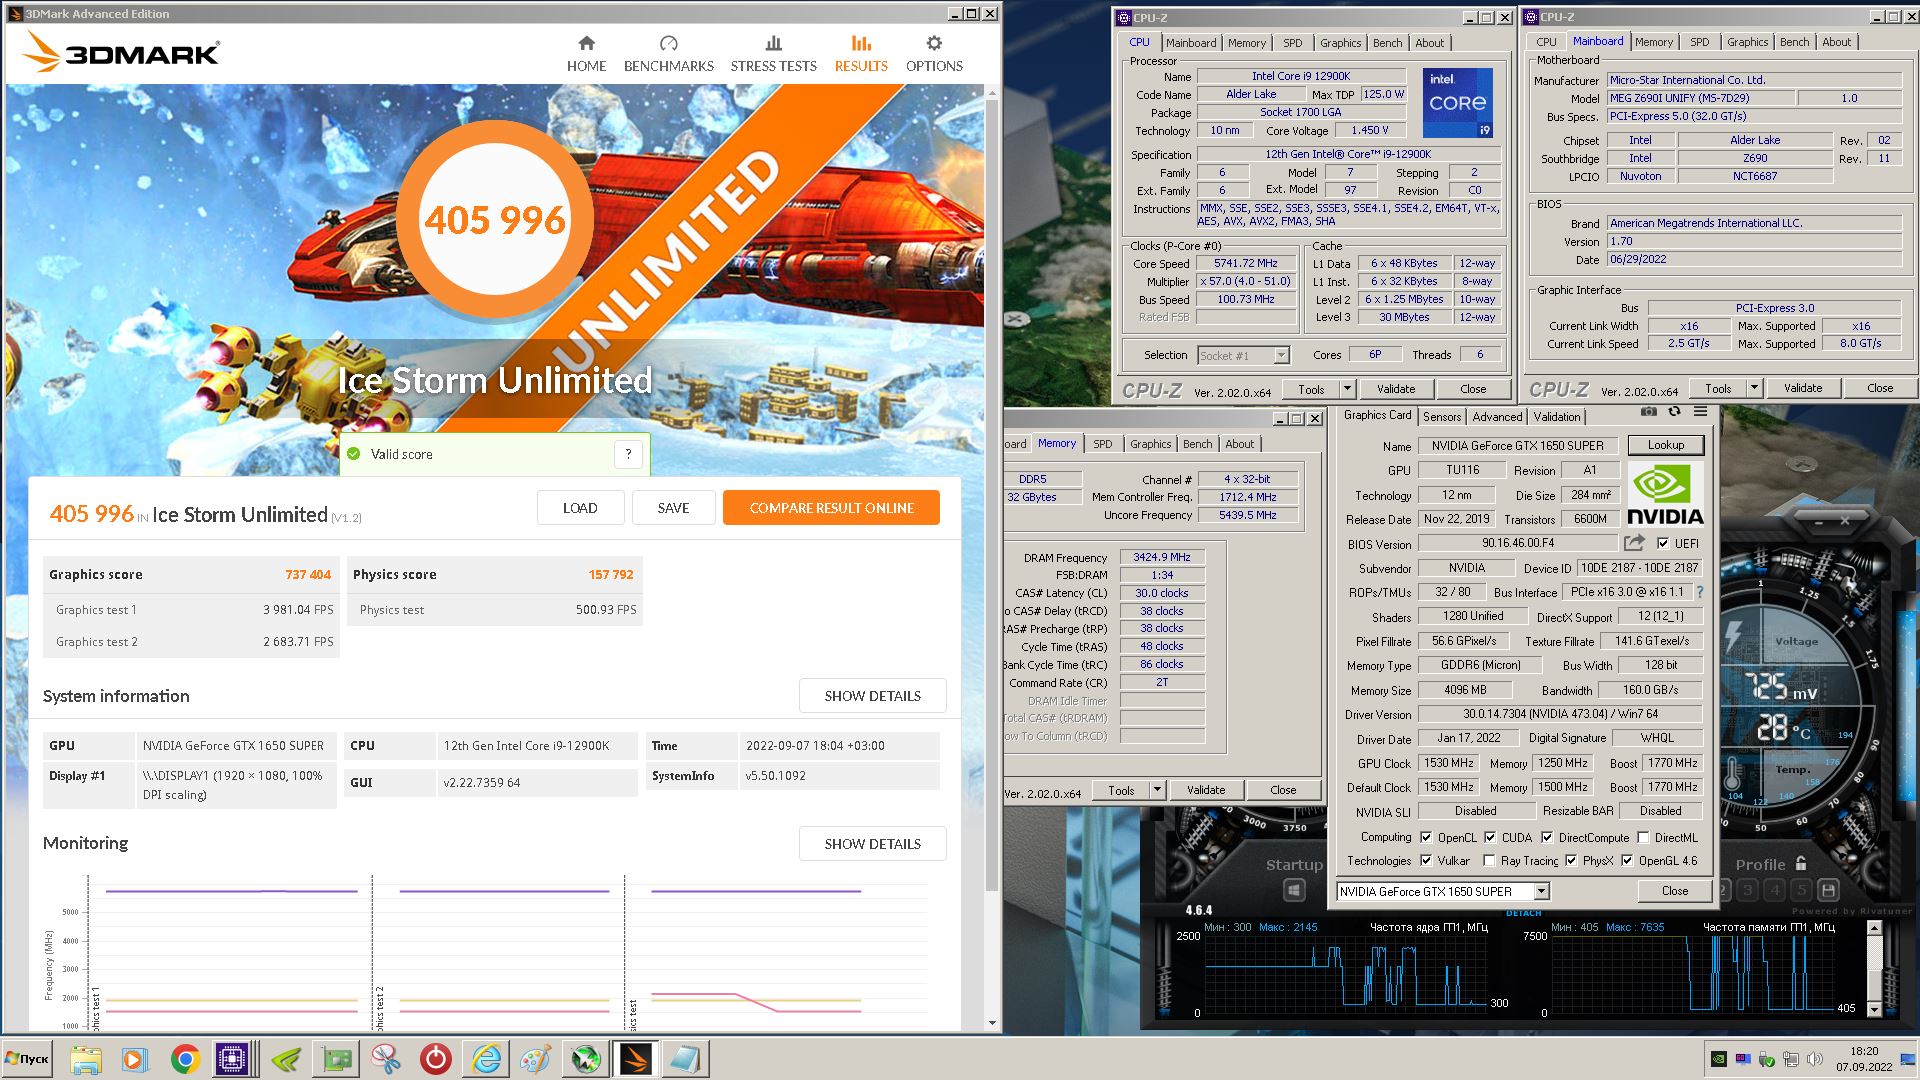Switch to CPU-Z purple chip taskbar icon
This screenshot has height=1080, width=1920.
click(232, 1059)
